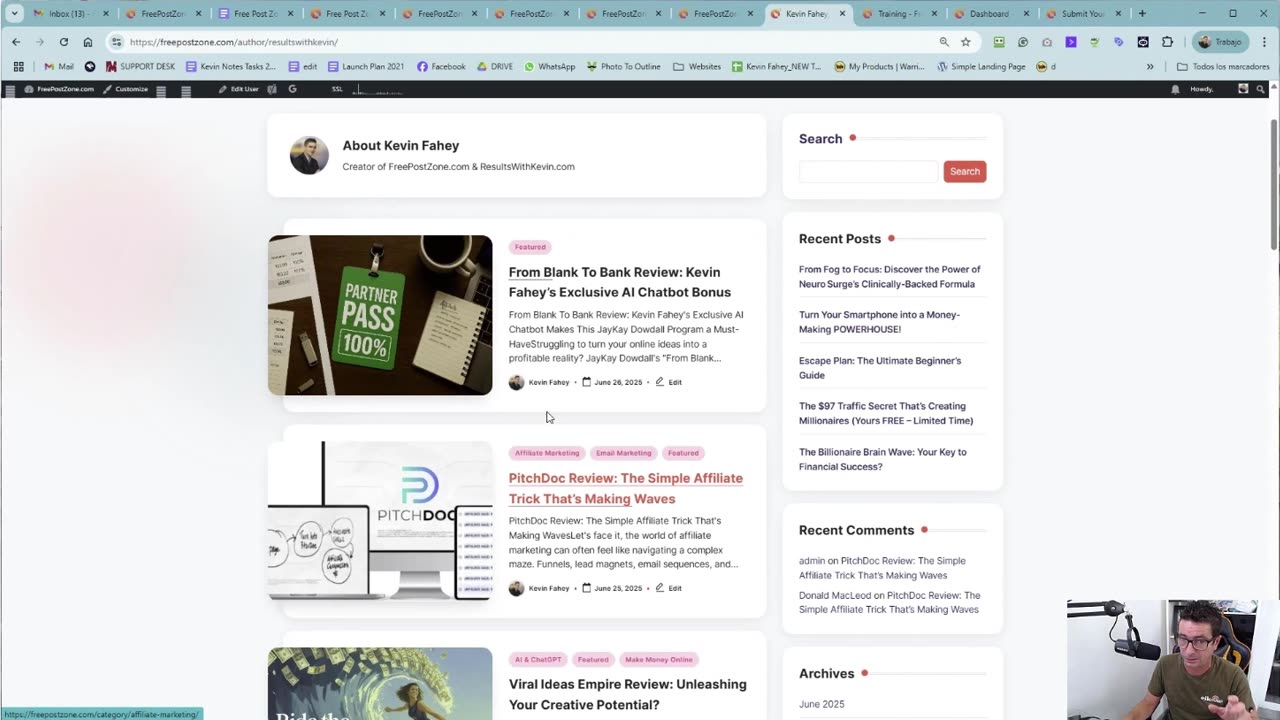Viewport: 1280px width, 720px height.
Task: Open The Billionaire Brain Wave recent post
Action: (882, 459)
